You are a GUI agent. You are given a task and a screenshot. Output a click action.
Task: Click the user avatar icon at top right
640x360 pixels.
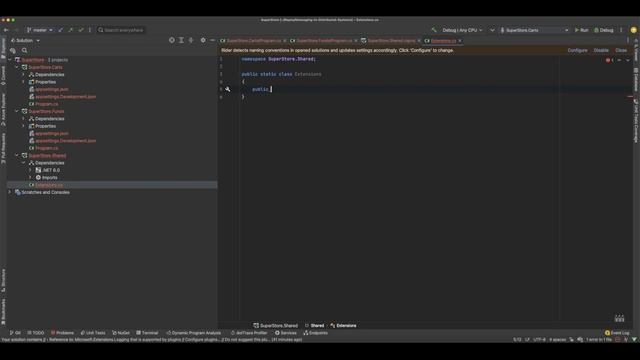[633, 30]
